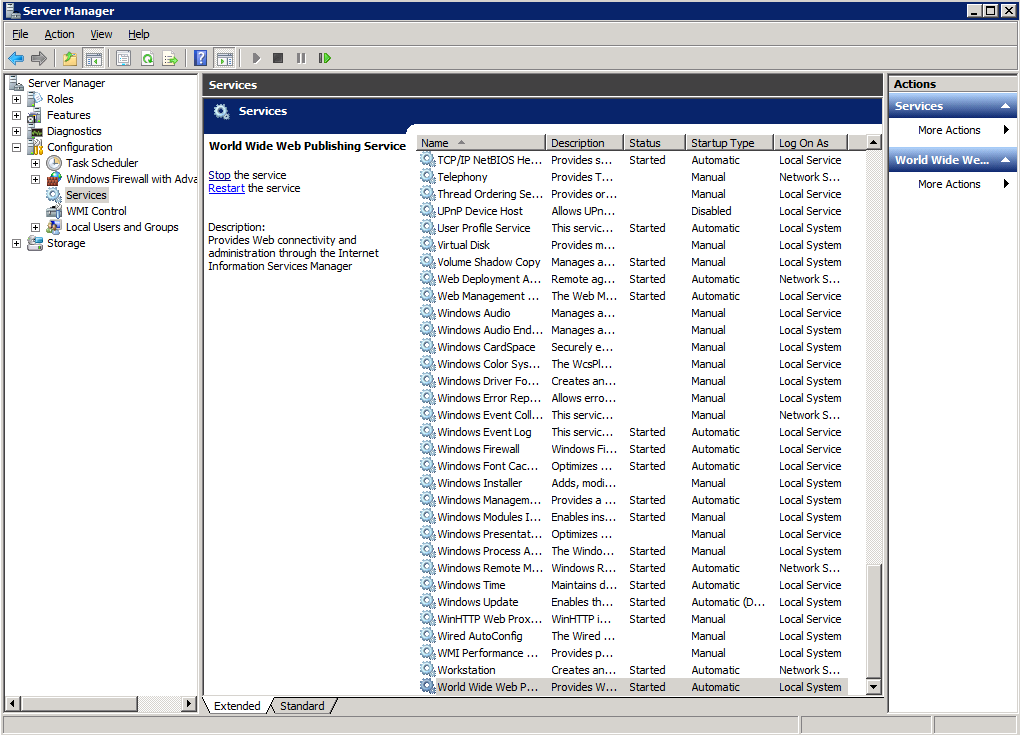The image size is (1020, 735).
Task: Collapse the World Wide We... actions section
Action: pos(1005,160)
